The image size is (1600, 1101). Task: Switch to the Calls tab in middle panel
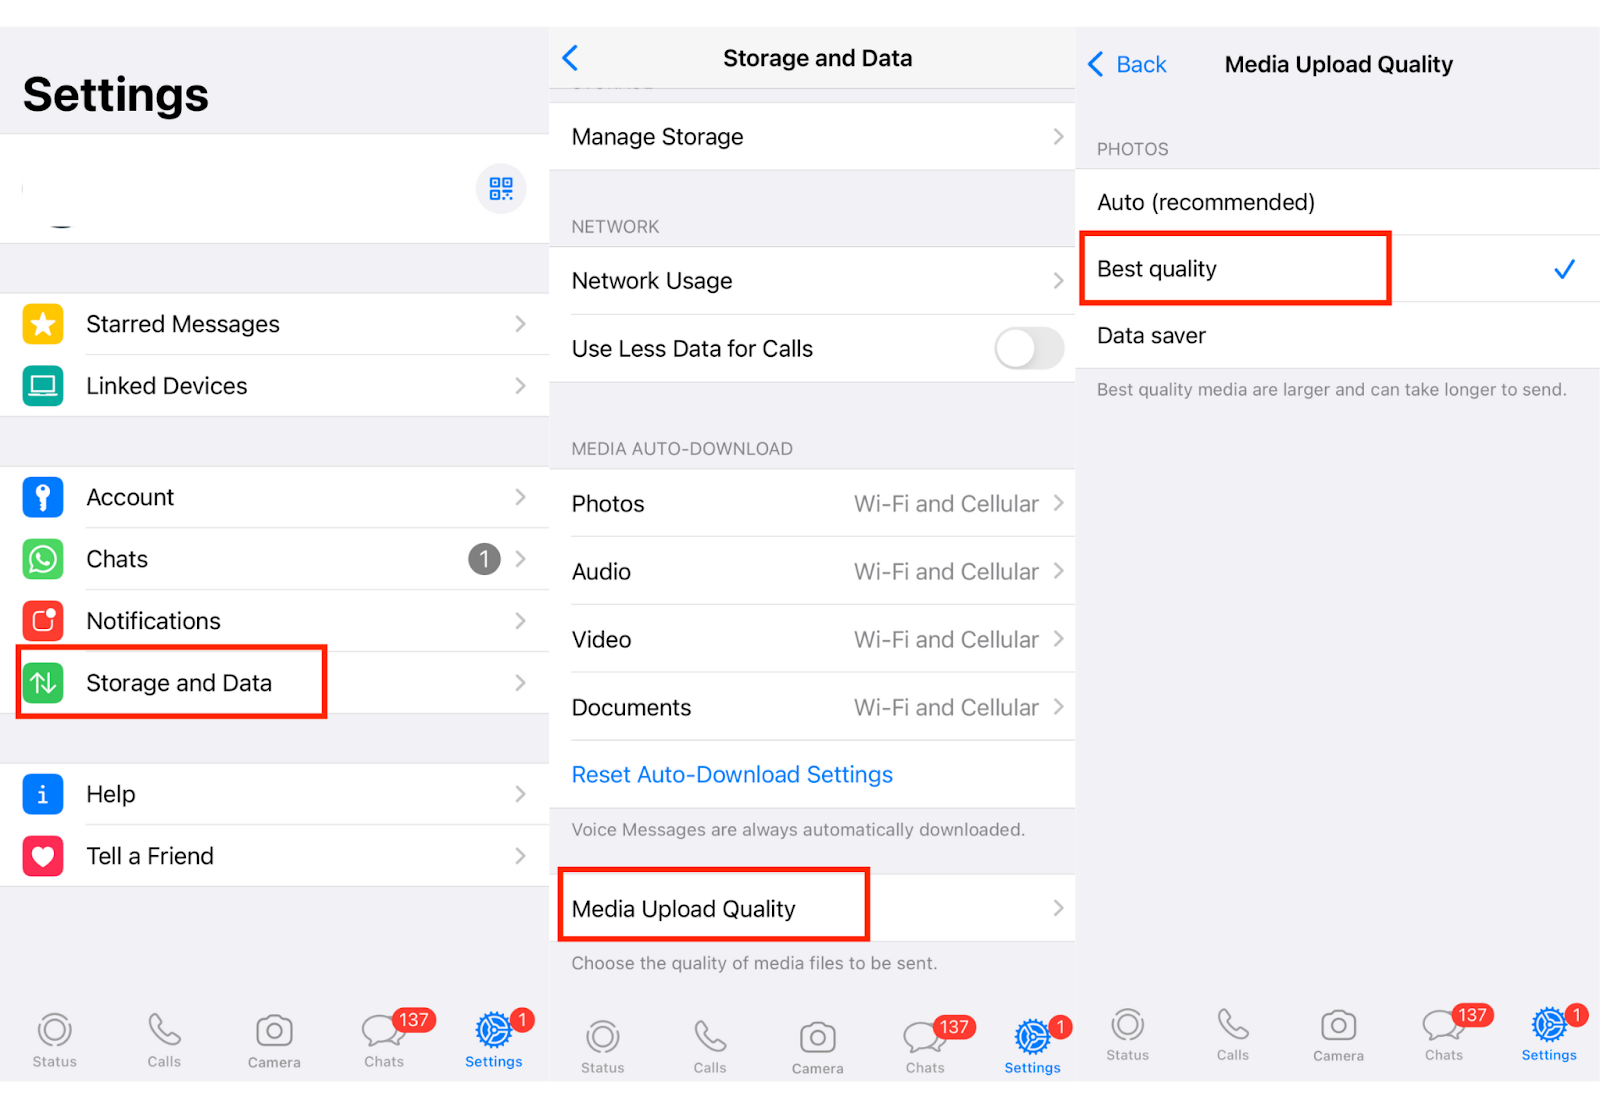tap(710, 1047)
